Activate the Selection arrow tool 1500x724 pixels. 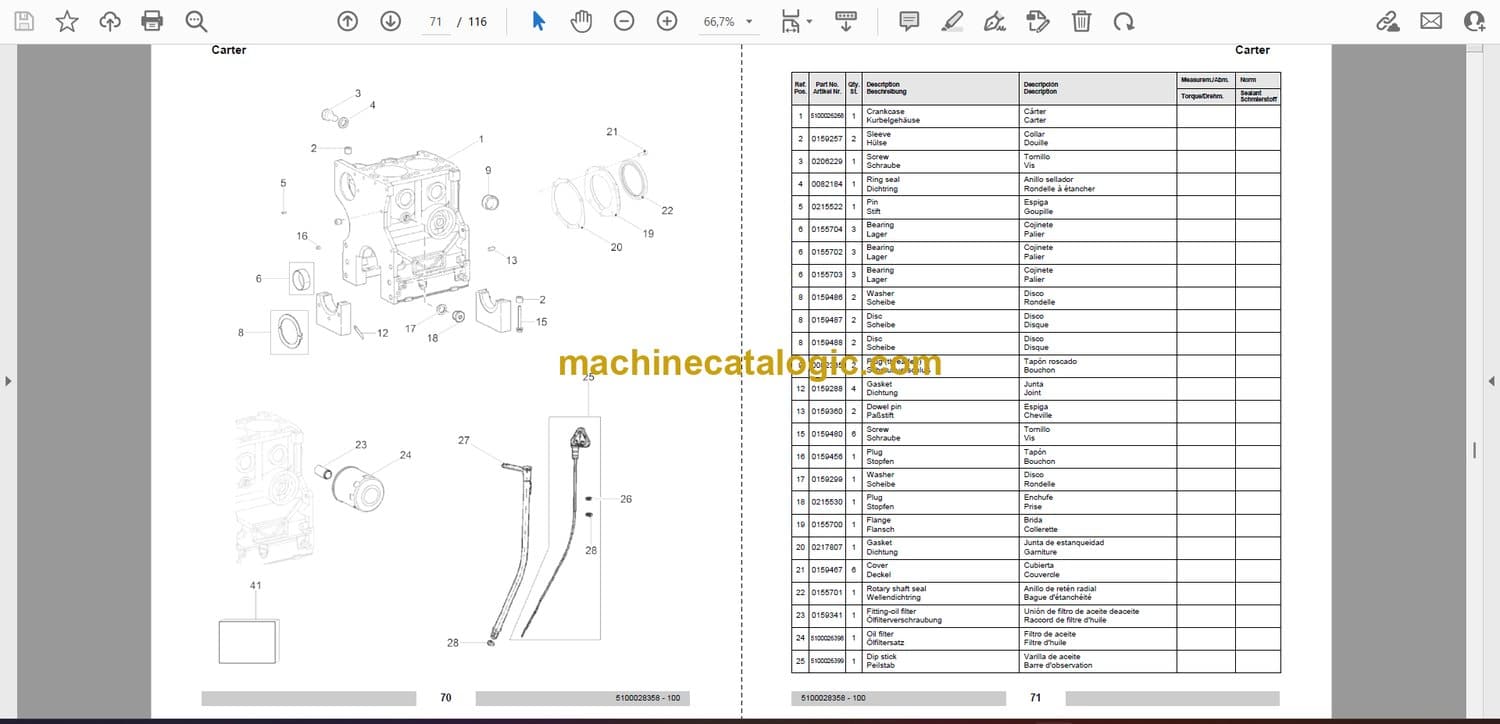(x=538, y=21)
